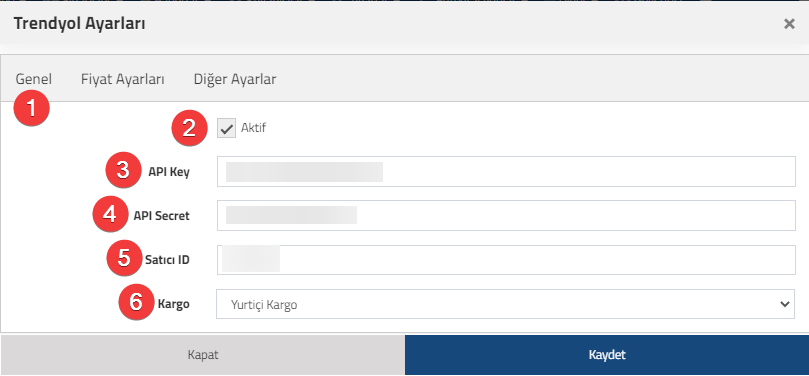This screenshot has height=376, width=809.
Task: Click the red number 2 marker
Action: [x=189, y=128]
